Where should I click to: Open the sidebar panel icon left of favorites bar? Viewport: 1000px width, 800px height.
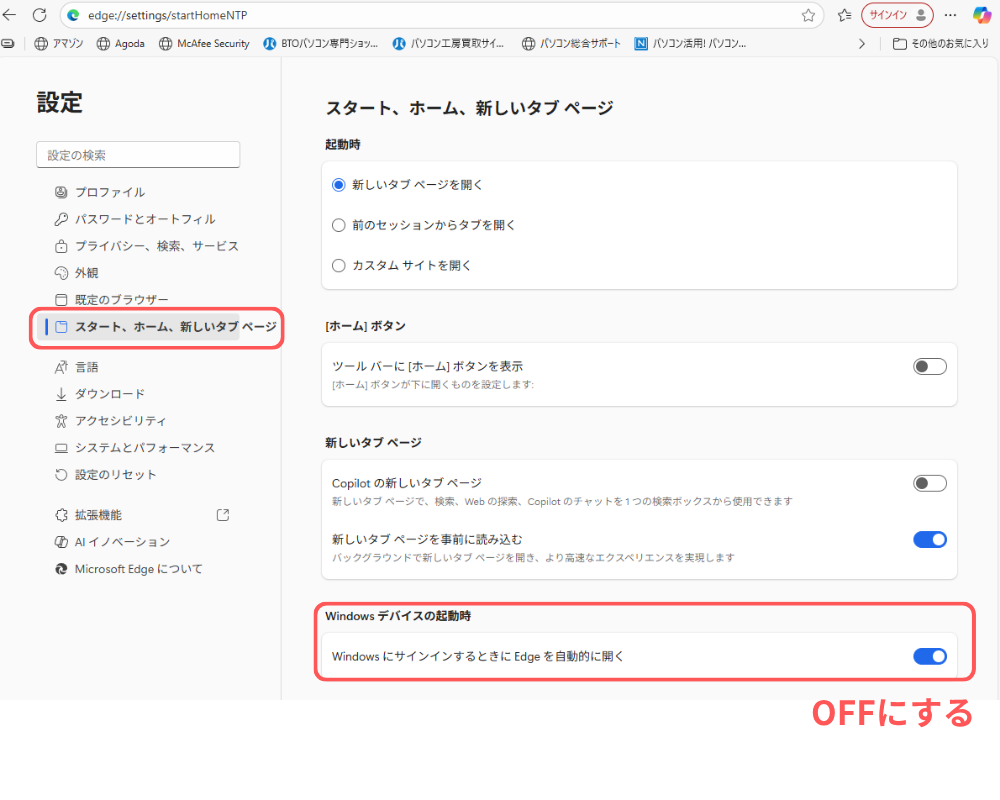pos(9,43)
